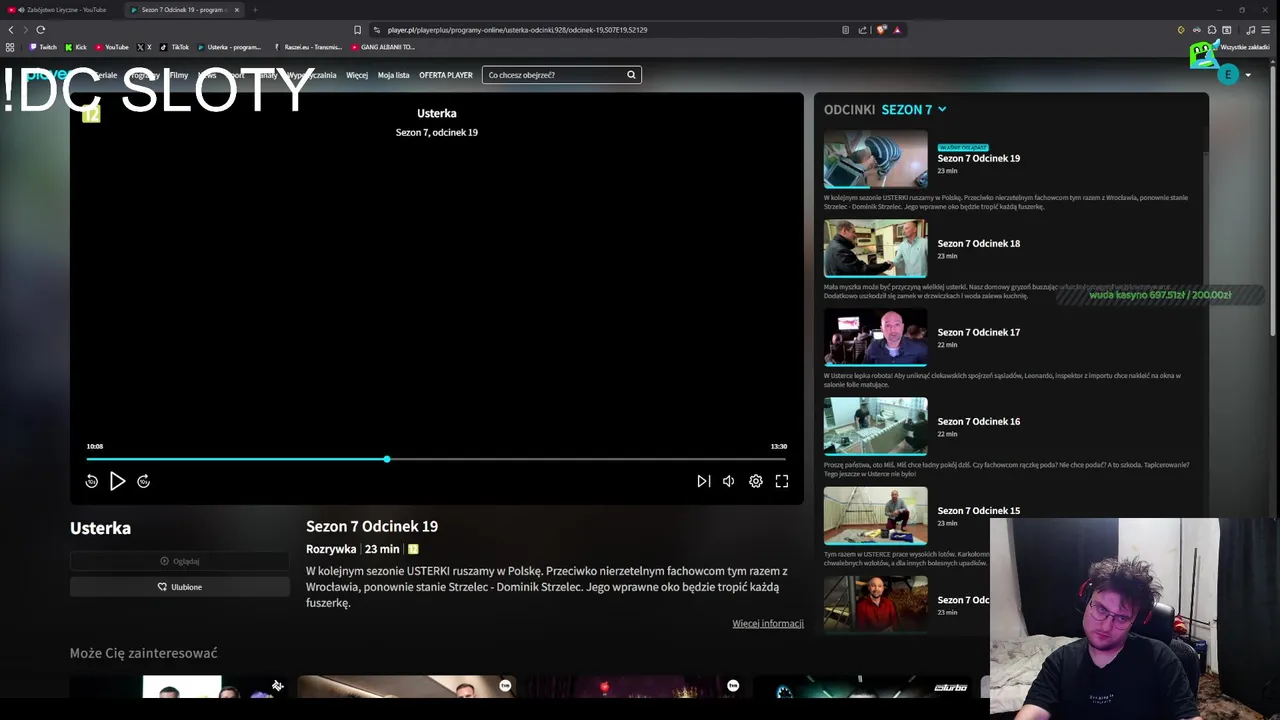Click the share page icon
The width and height of the screenshot is (1280, 720).
[x=862, y=30]
